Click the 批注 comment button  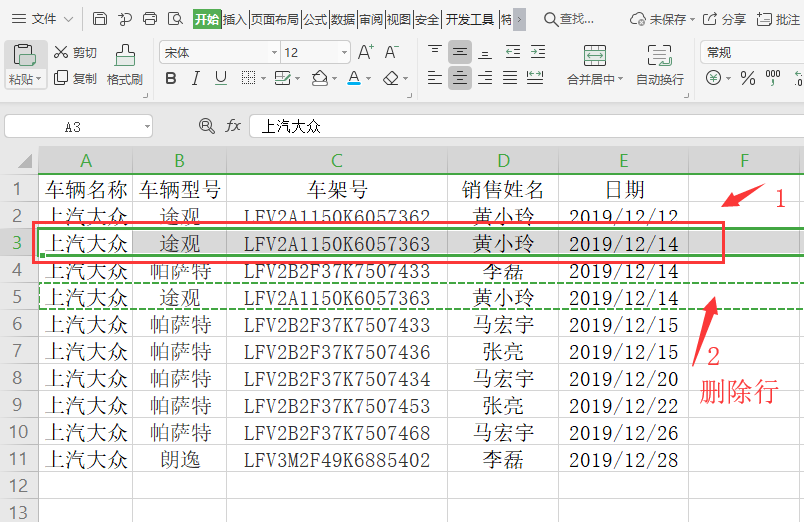click(x=778, y=19)
